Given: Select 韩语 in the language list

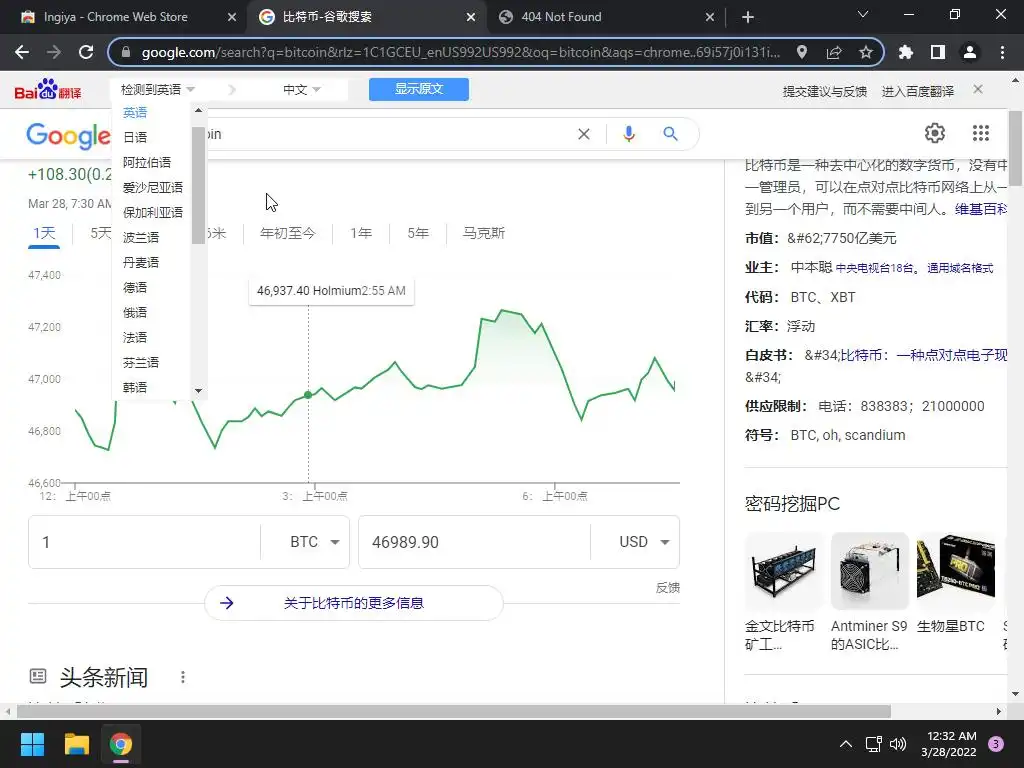Looking at the screenshot, I should pyautogui.click(x=135, y=387).
